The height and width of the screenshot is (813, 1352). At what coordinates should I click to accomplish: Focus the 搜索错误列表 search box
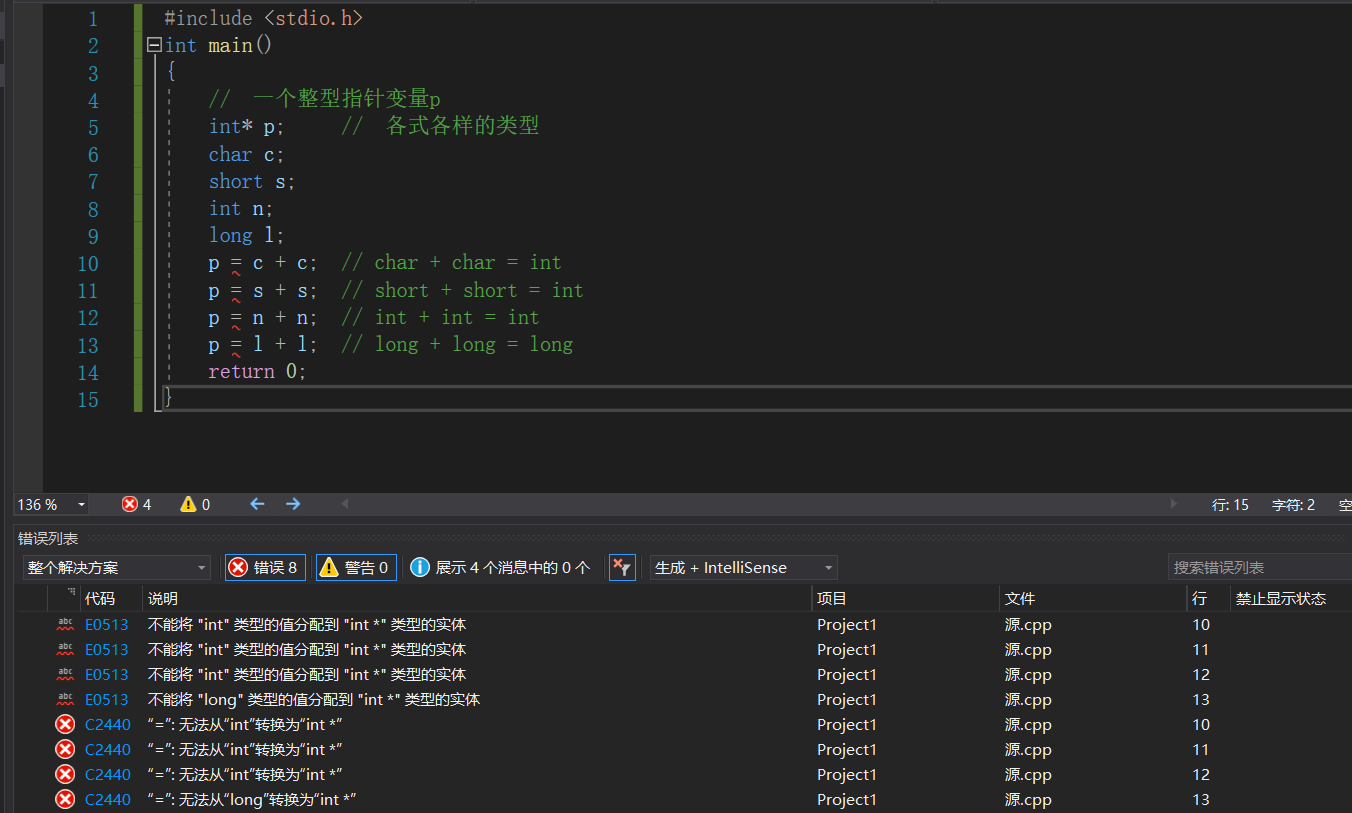(1260, 567)
